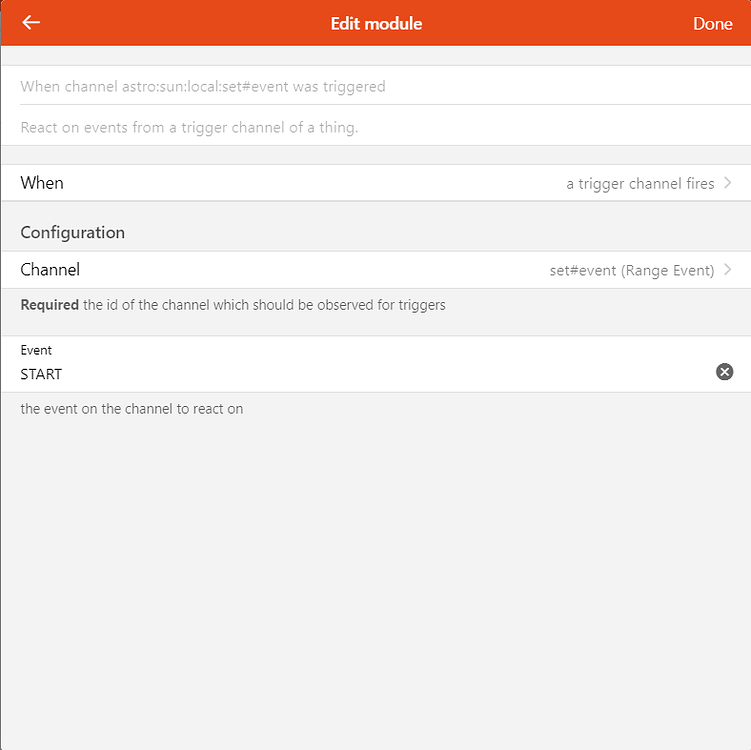Image resolution: width=751 pixels, height=750 pixels.
Task: Click the small Event field label
Action: click(x=36, y=351)
